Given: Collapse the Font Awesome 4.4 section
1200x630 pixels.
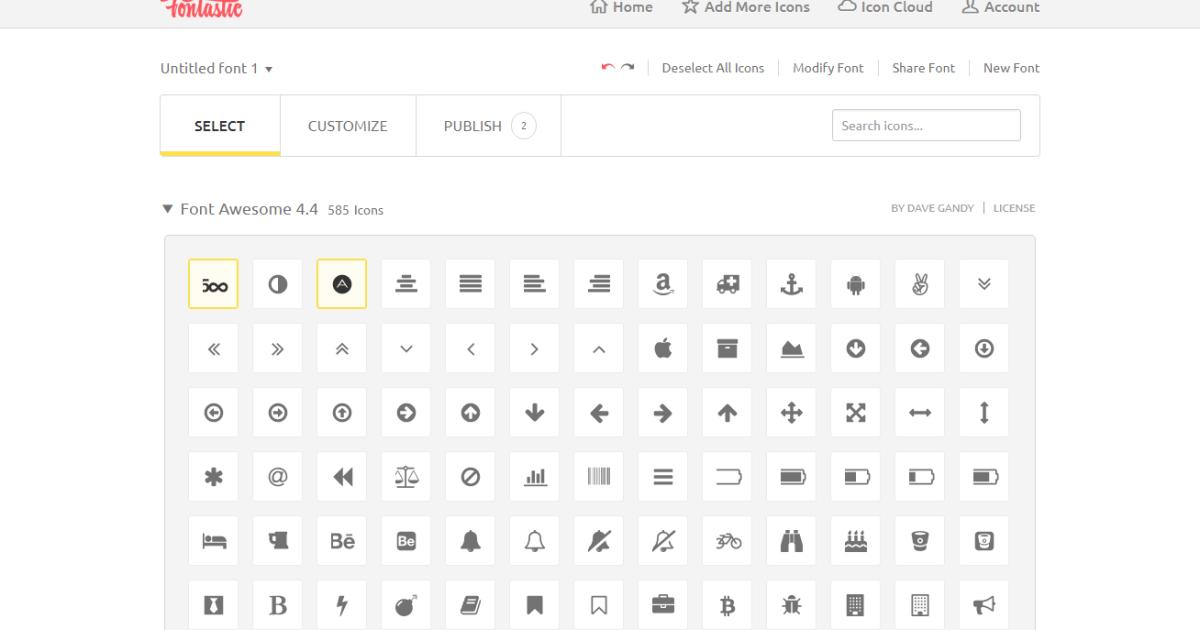Looking at the screenshot, I should pyautogui.click(x=167, y=209).
